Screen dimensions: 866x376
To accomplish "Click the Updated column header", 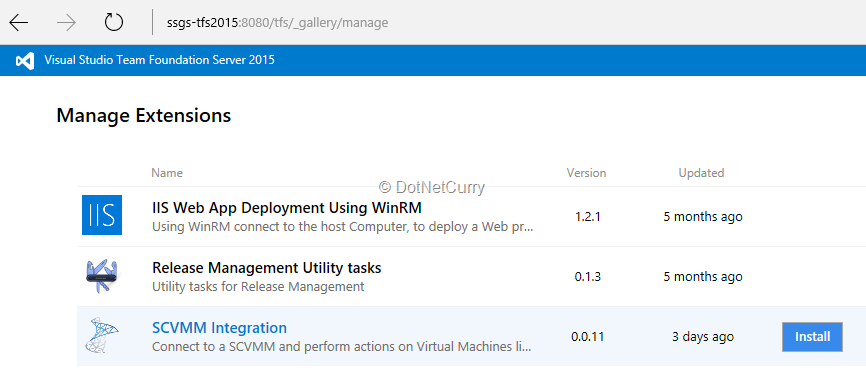I will point(701,173).
